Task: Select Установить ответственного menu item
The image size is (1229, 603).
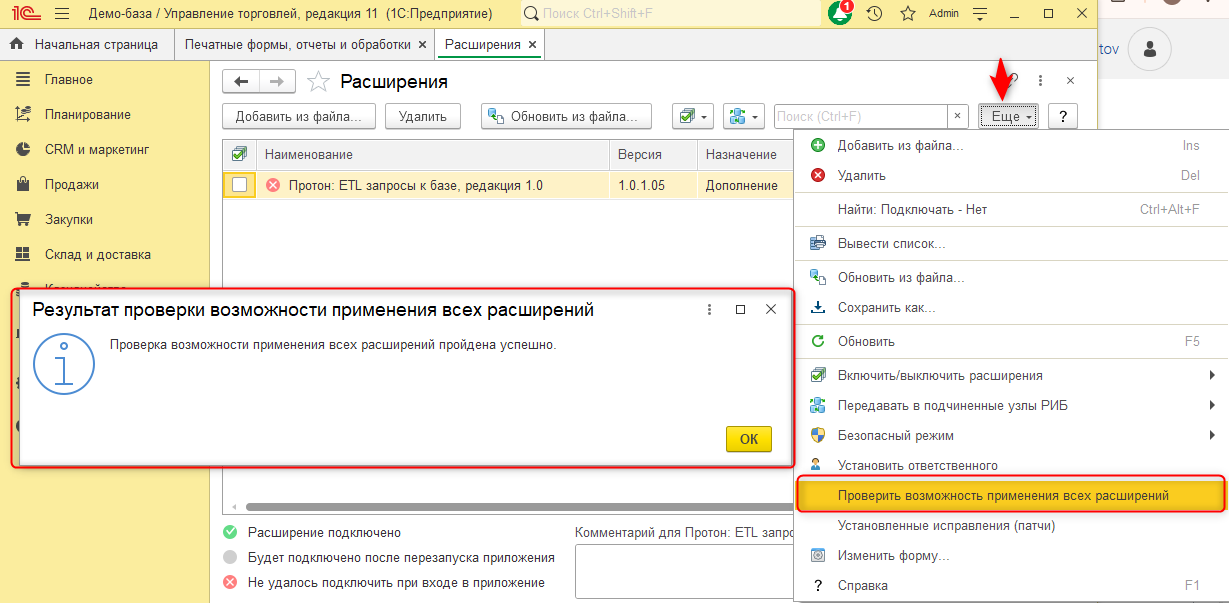Action: (x=1012, y=465)
